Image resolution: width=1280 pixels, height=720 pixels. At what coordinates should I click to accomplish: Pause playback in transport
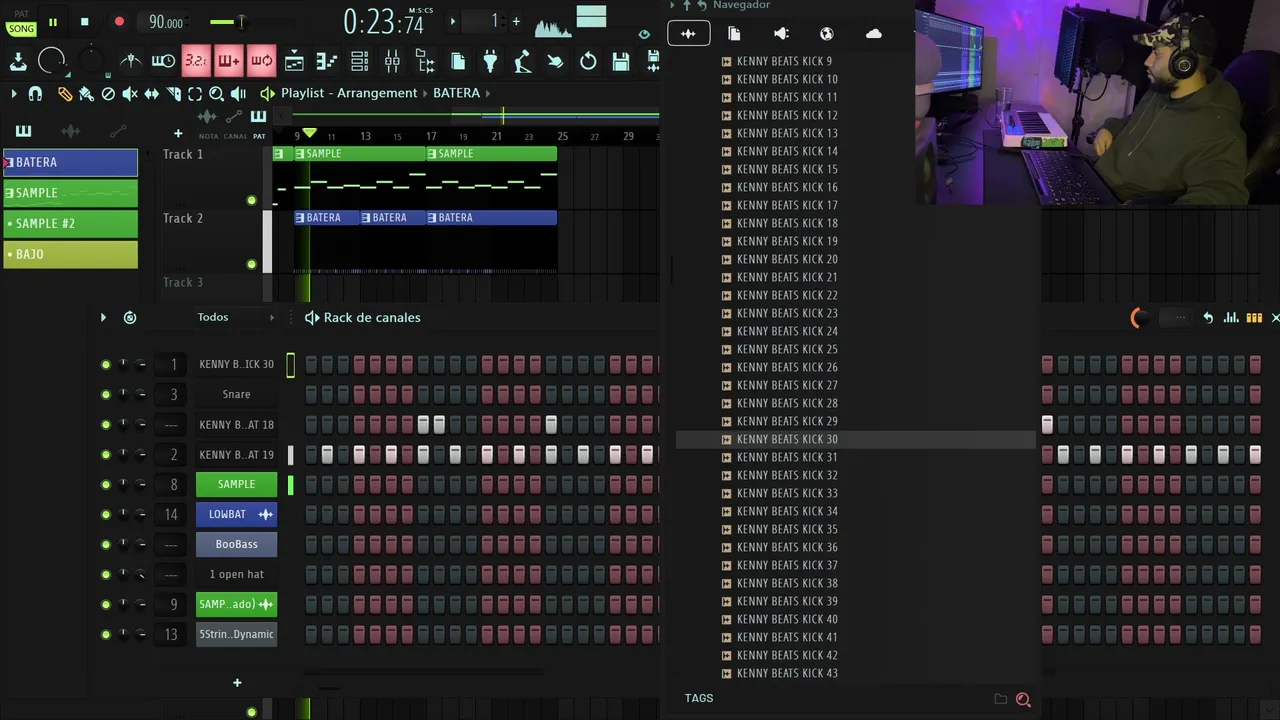click(53, 22)
